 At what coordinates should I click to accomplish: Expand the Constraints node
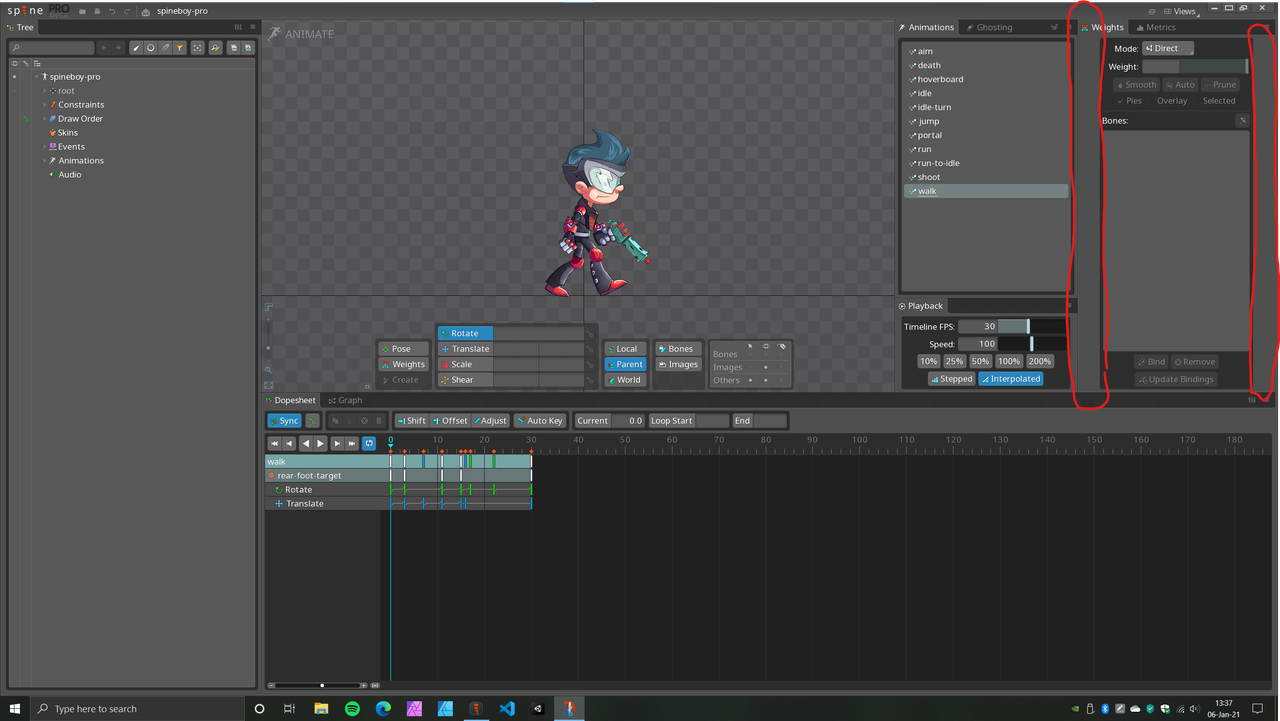(45, 105)
